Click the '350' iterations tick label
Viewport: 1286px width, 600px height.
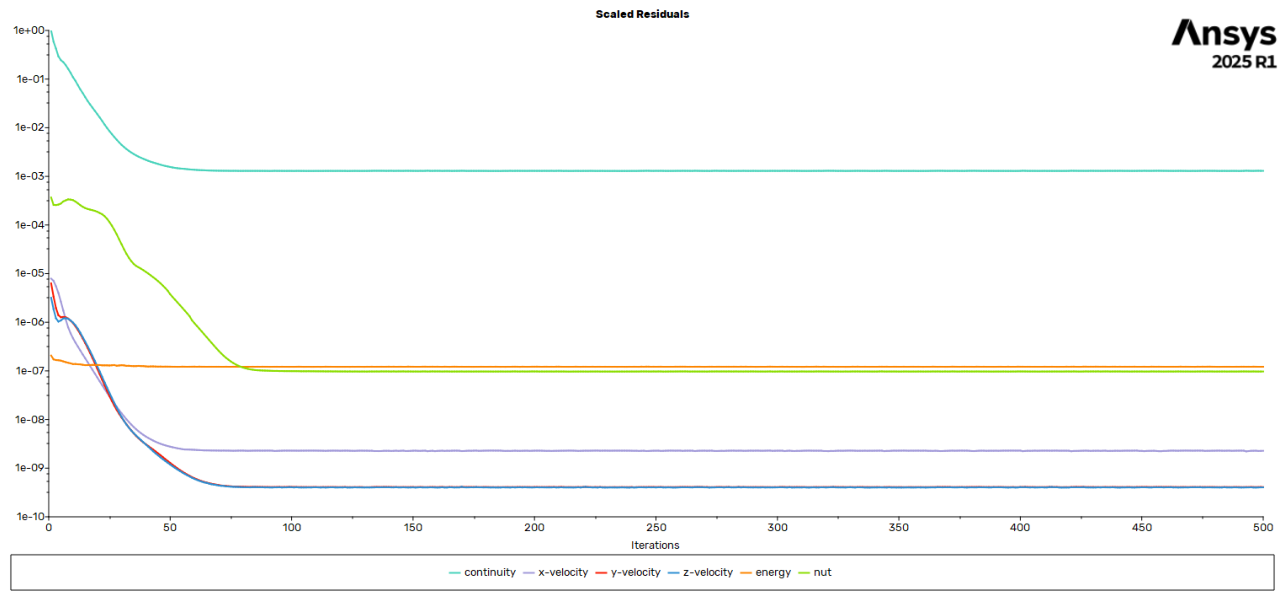point(899,527)
